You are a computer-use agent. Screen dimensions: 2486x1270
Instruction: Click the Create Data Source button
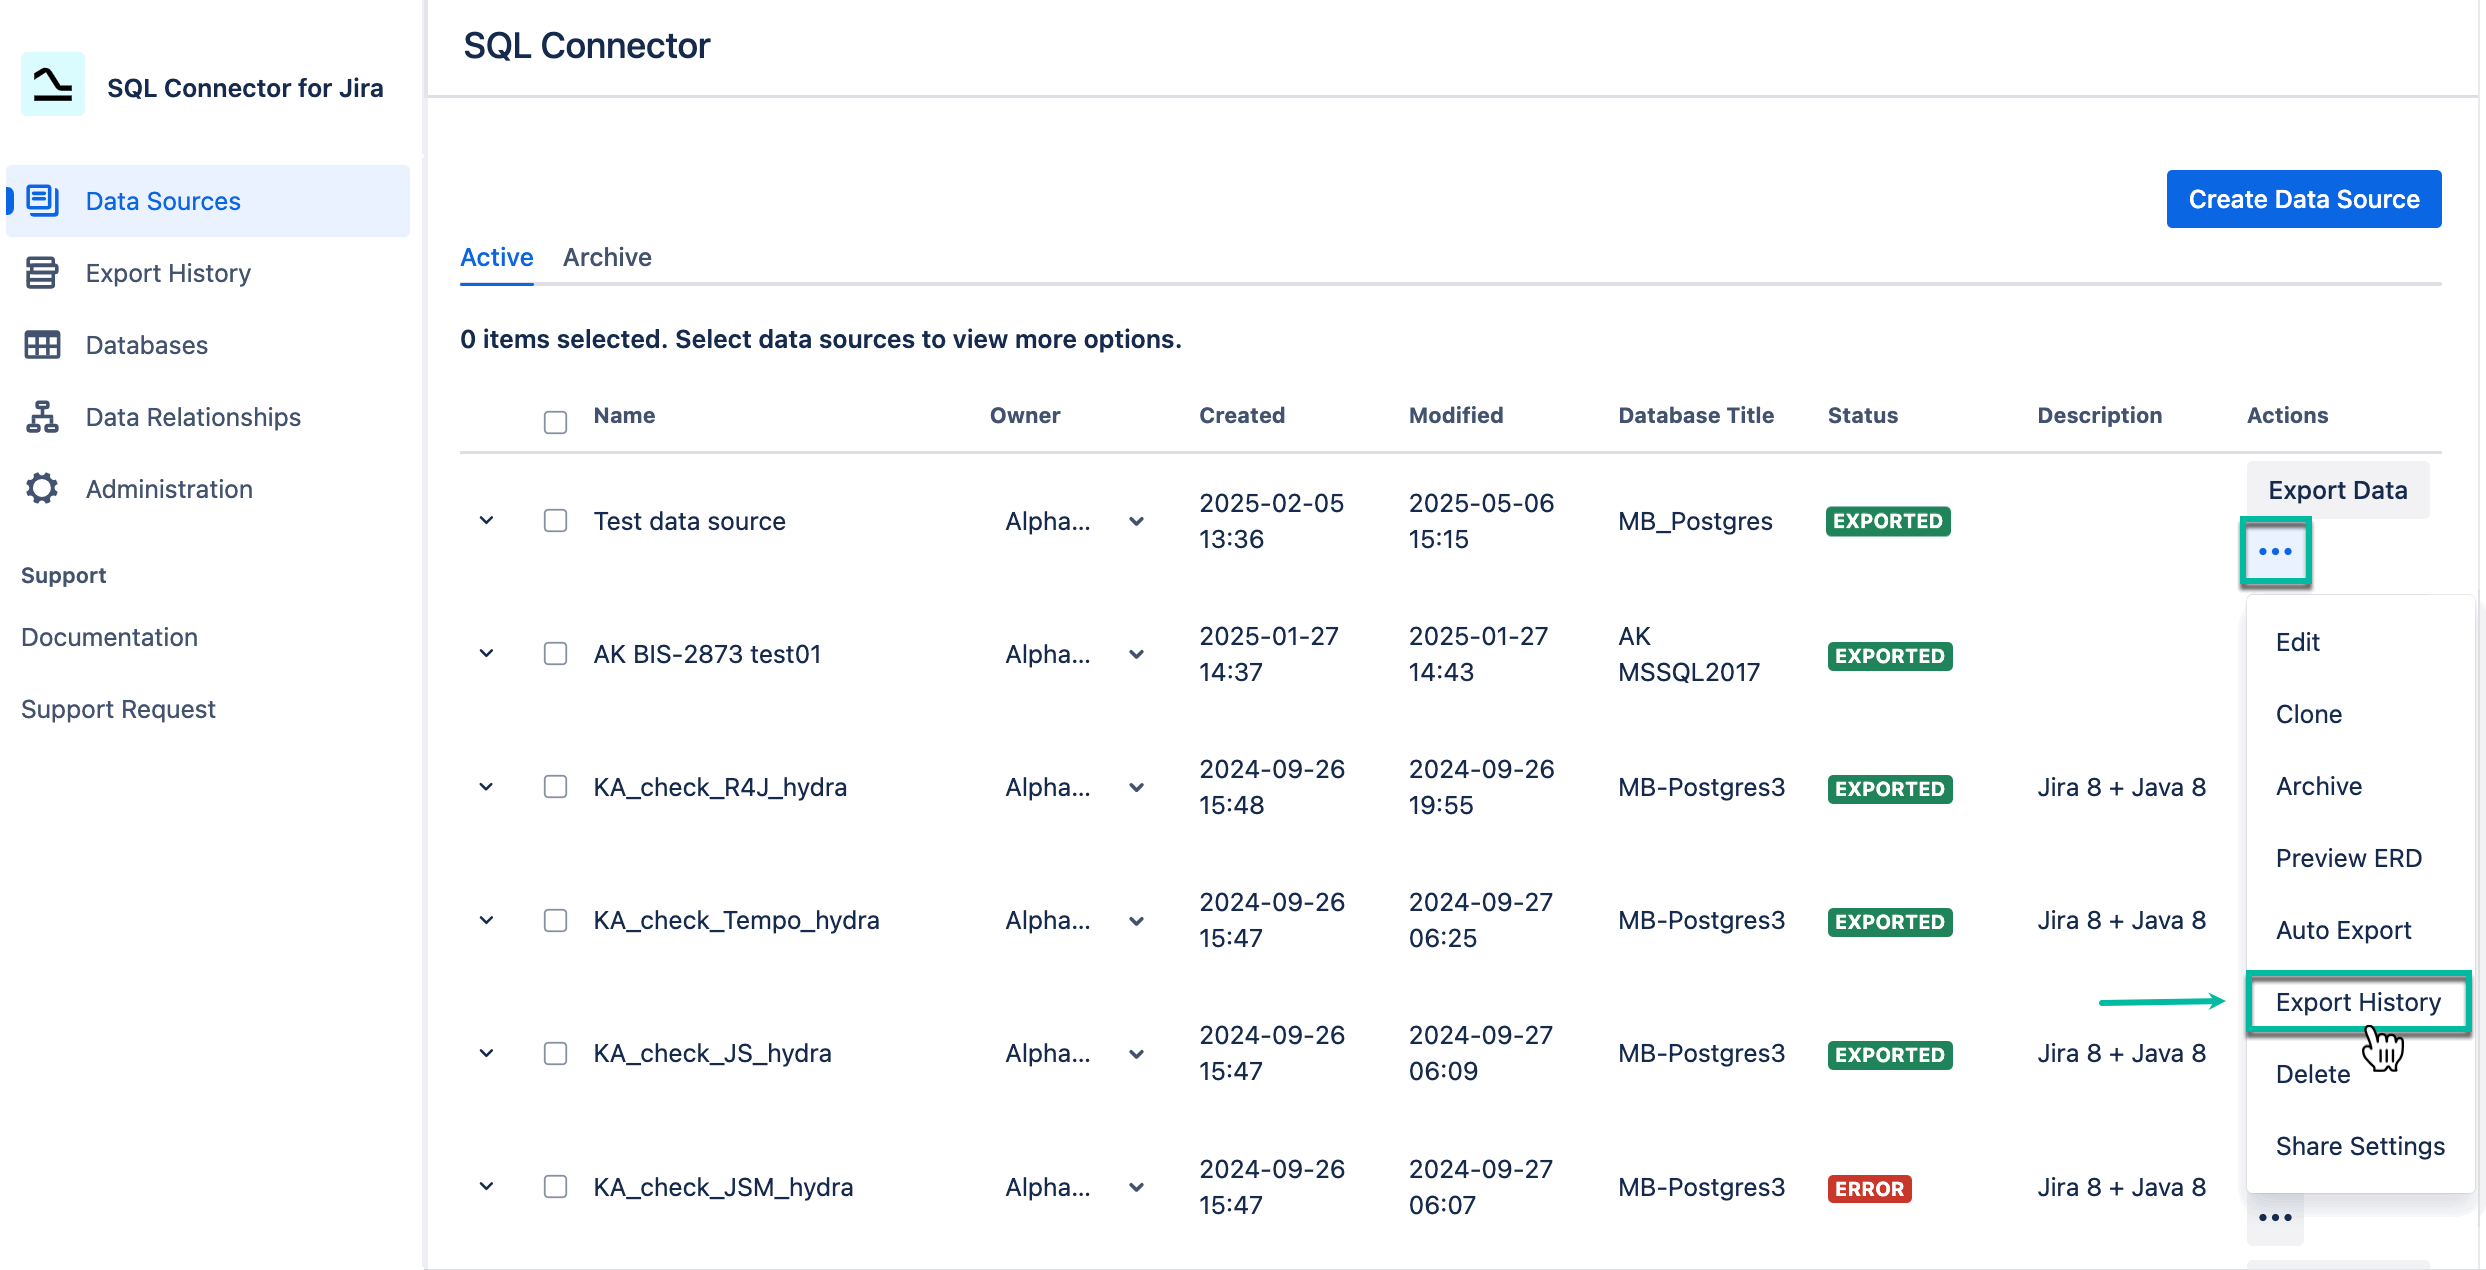point(2304,198)
